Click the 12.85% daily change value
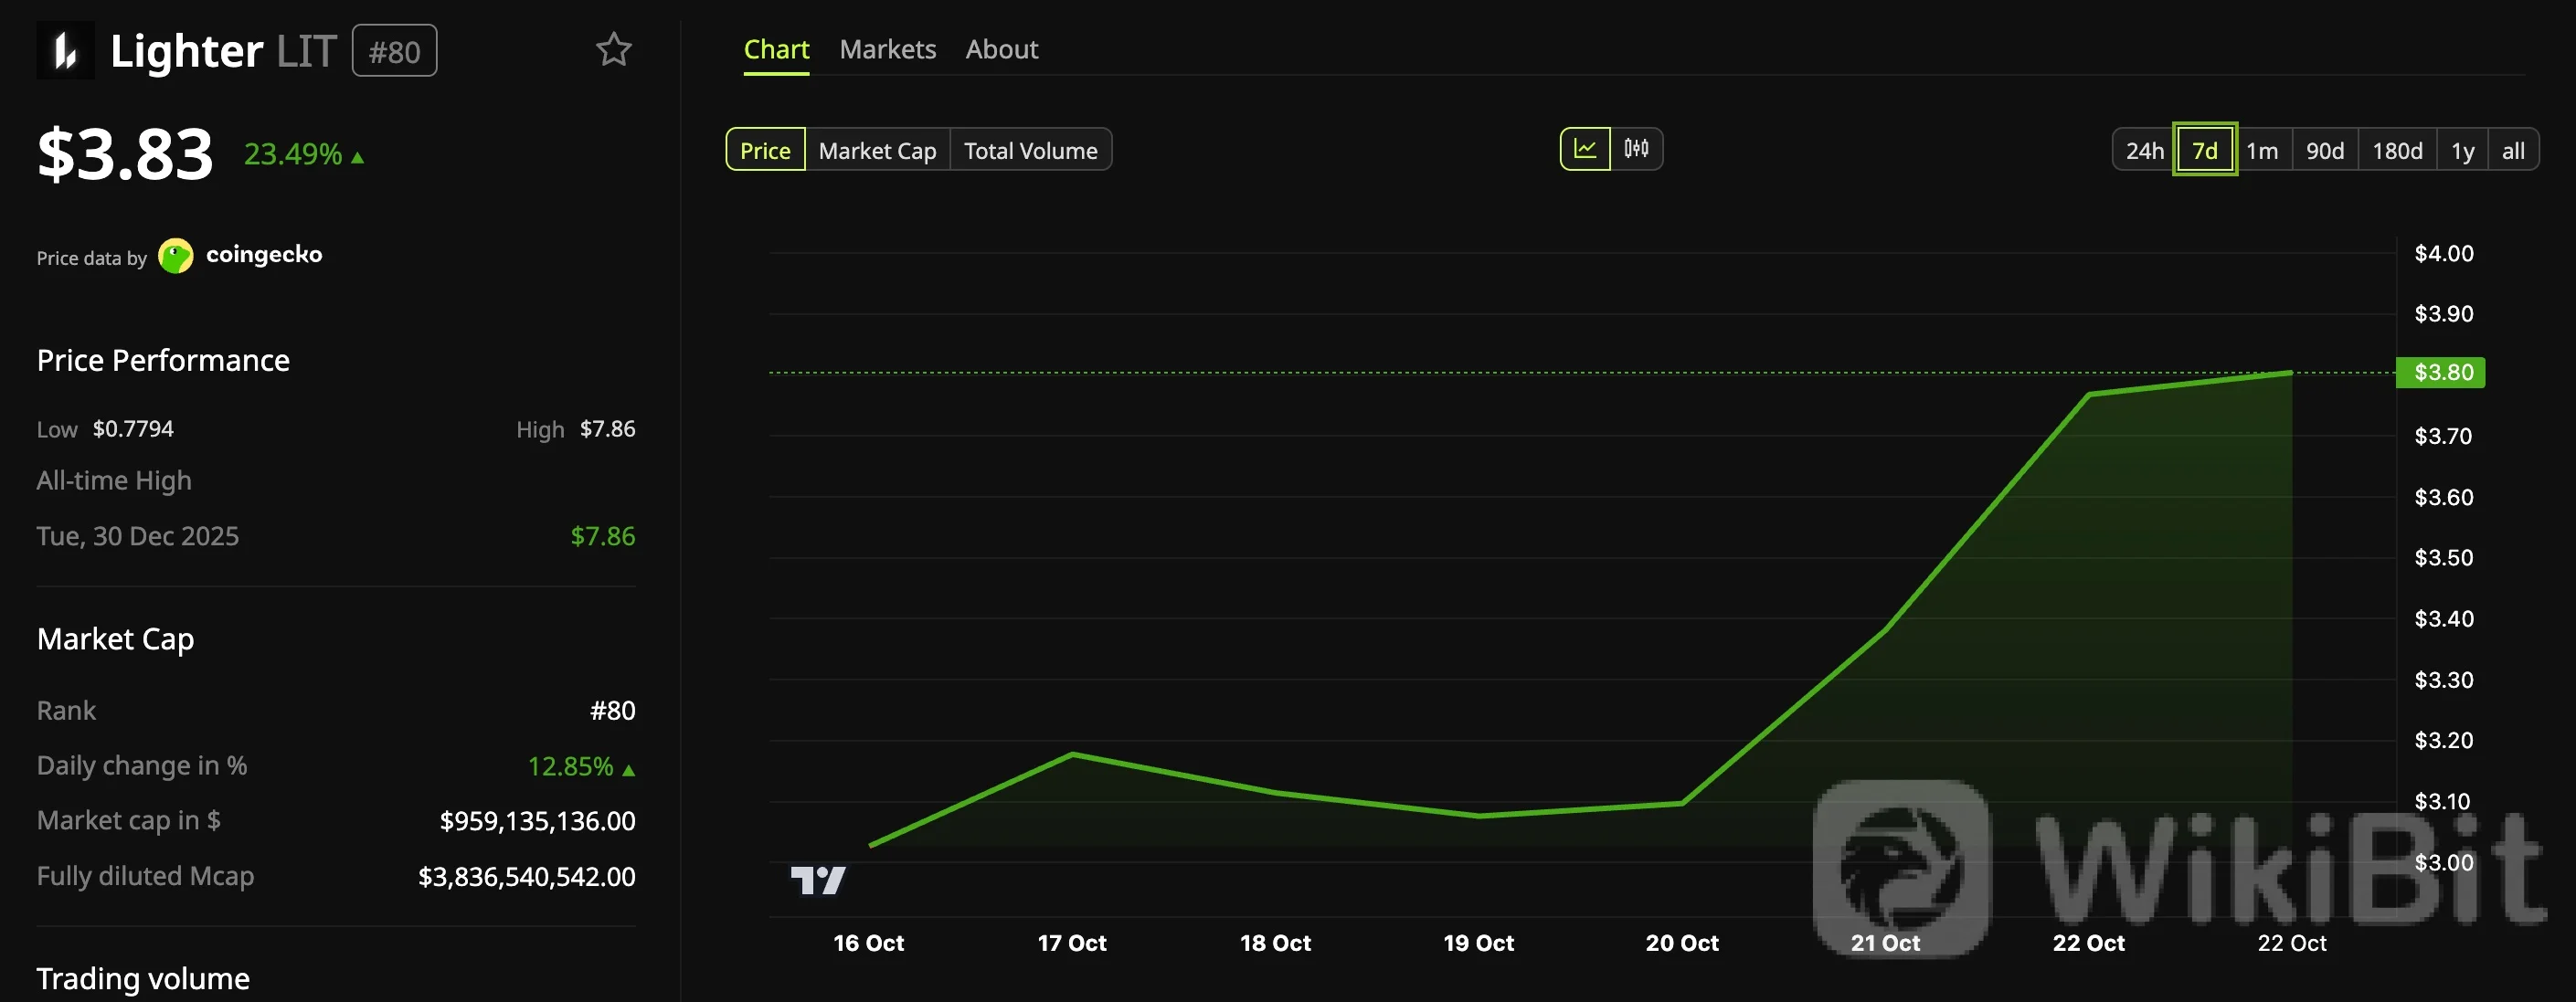This screenshot has height=1002, width=2576. click(581, 766)
